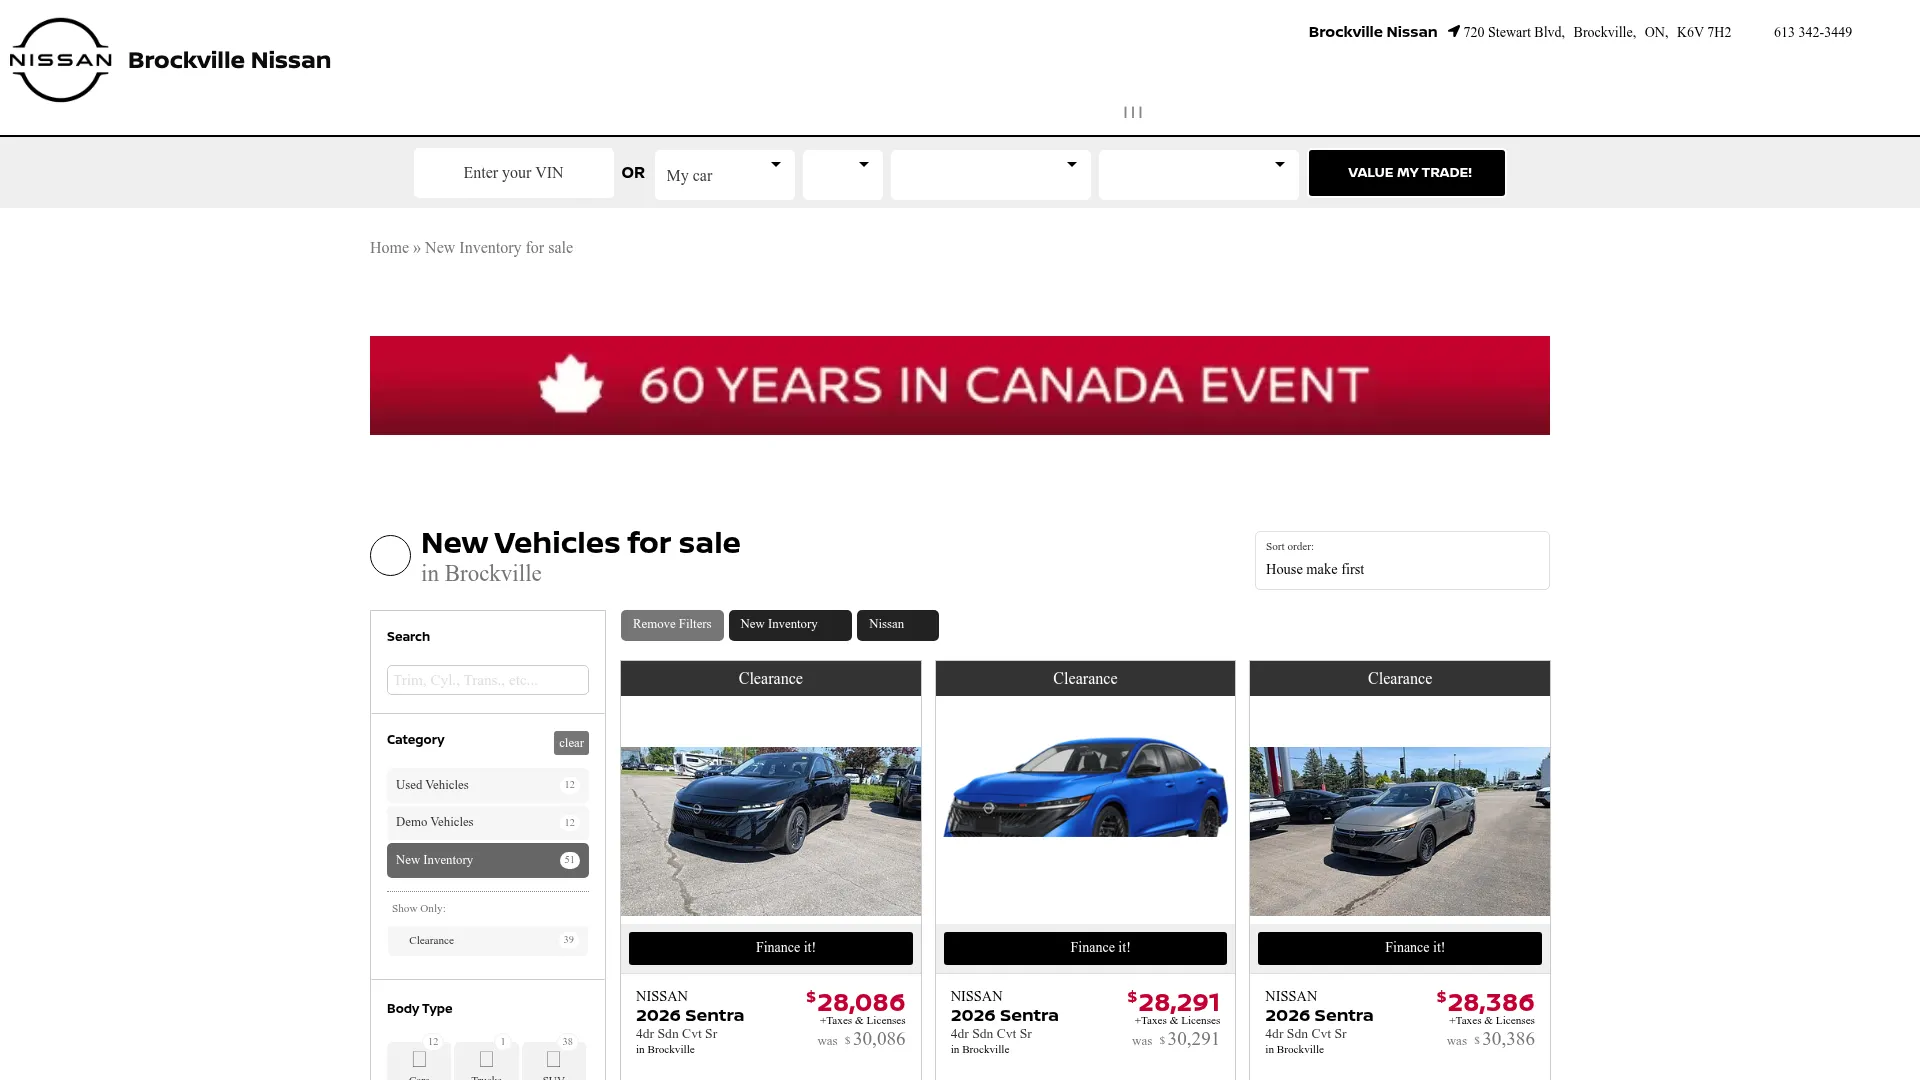The height and width of the screenshot is (1080, 1920).
Task: Click the Value My Trade button
Action: (1407, 173)
